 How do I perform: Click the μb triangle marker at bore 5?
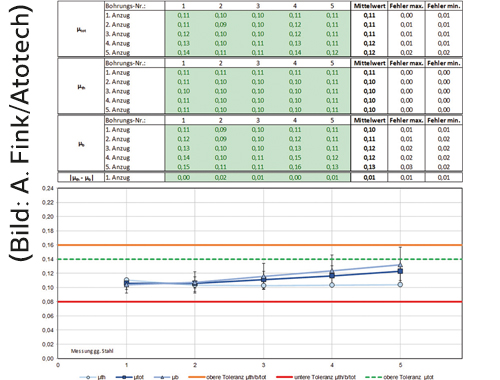pyautogui.click(x=400, y=265)
